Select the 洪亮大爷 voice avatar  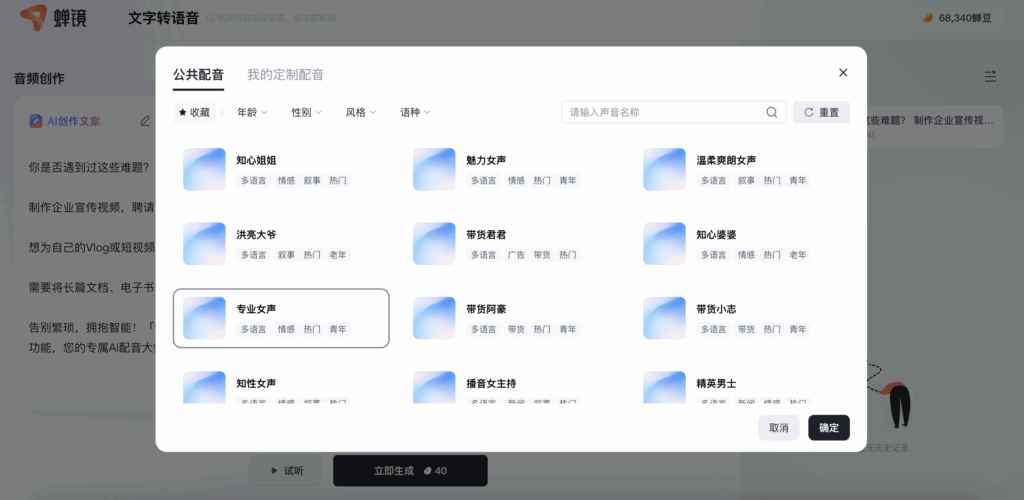(204, 243)
